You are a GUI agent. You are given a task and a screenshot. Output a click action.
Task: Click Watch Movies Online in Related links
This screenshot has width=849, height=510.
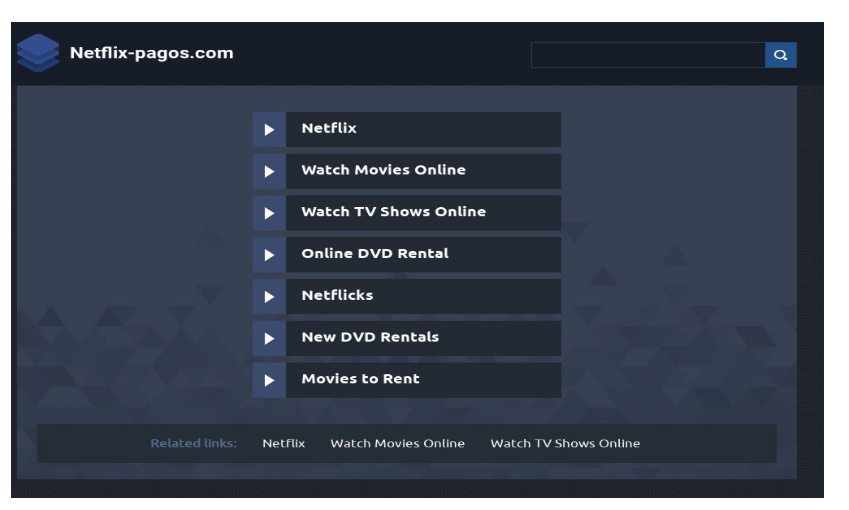pyautogui.click(x=397, y=443)
